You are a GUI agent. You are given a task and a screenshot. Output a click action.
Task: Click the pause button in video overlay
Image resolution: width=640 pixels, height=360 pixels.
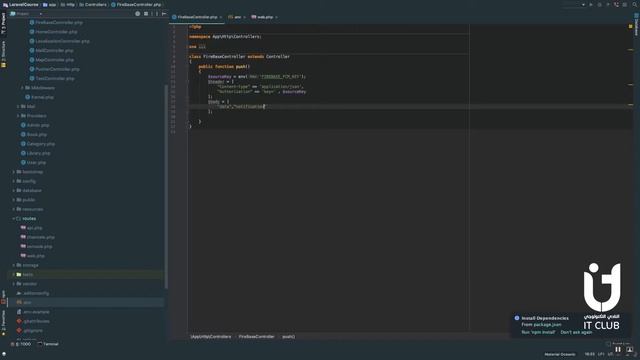(618, 350)
